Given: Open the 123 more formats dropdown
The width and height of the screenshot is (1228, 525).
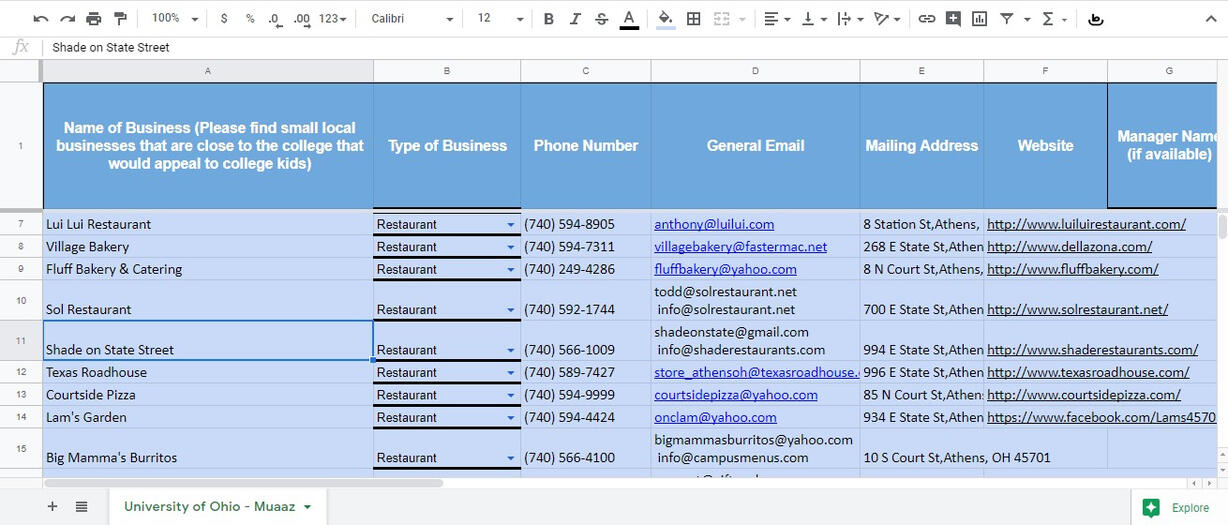Looking at the screenshot, I should 333,18.
